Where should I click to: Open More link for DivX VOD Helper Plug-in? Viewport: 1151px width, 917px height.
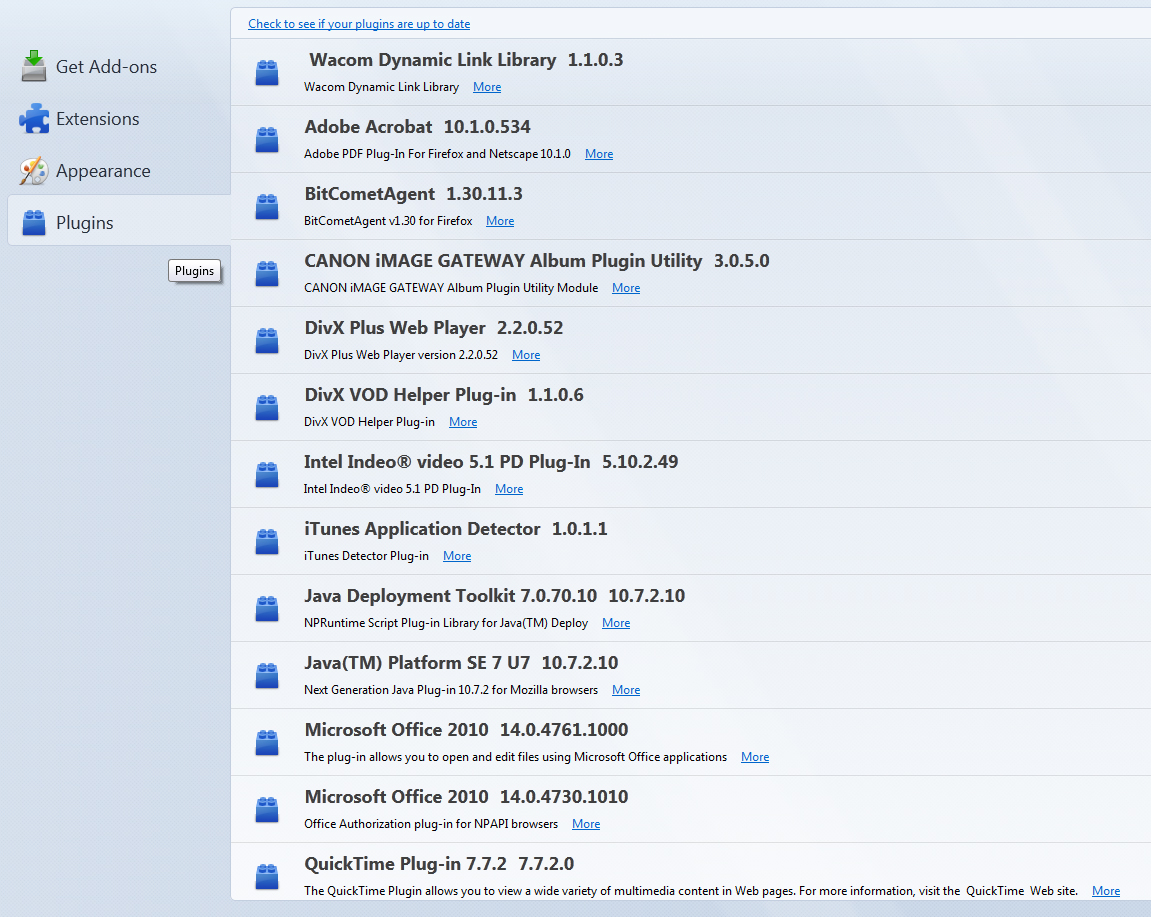coord(462,421)
